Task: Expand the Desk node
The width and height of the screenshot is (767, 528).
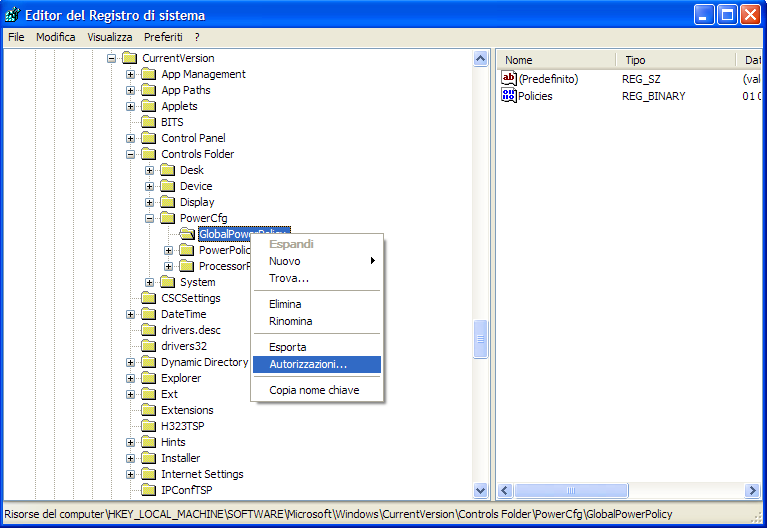Action: click(149, 170)
